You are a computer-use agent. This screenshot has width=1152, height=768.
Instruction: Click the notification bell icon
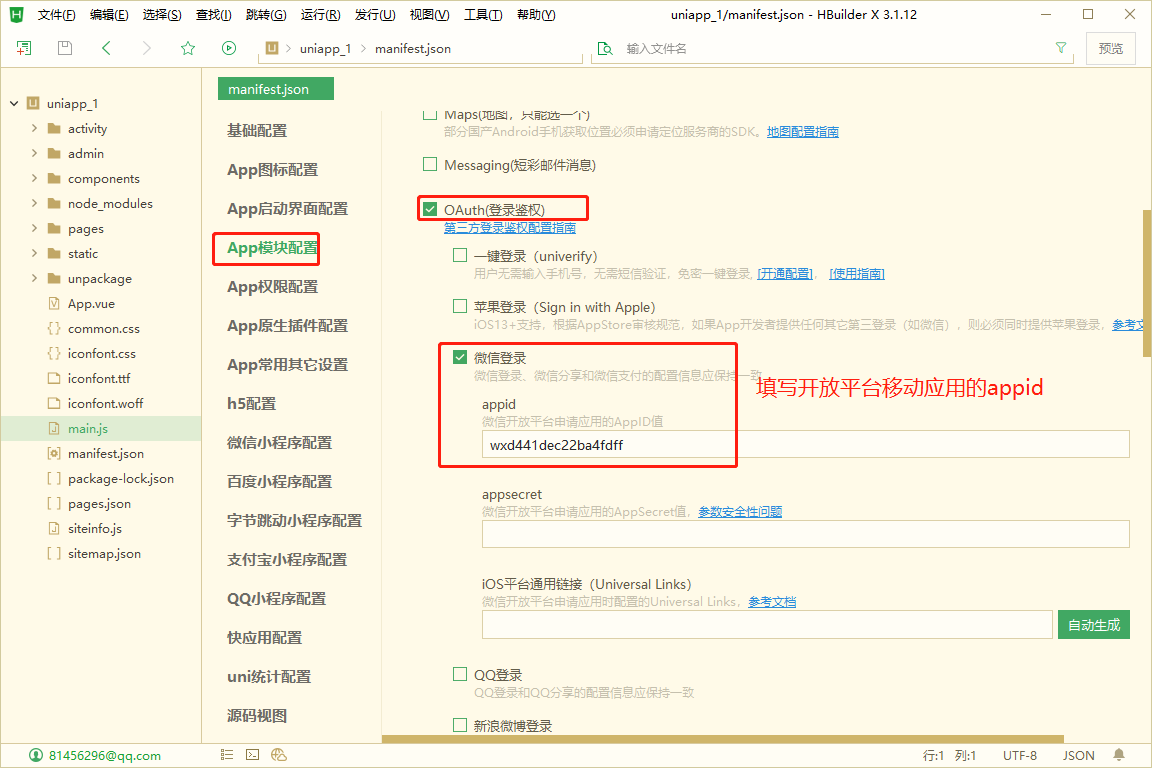coord(1119,755)
